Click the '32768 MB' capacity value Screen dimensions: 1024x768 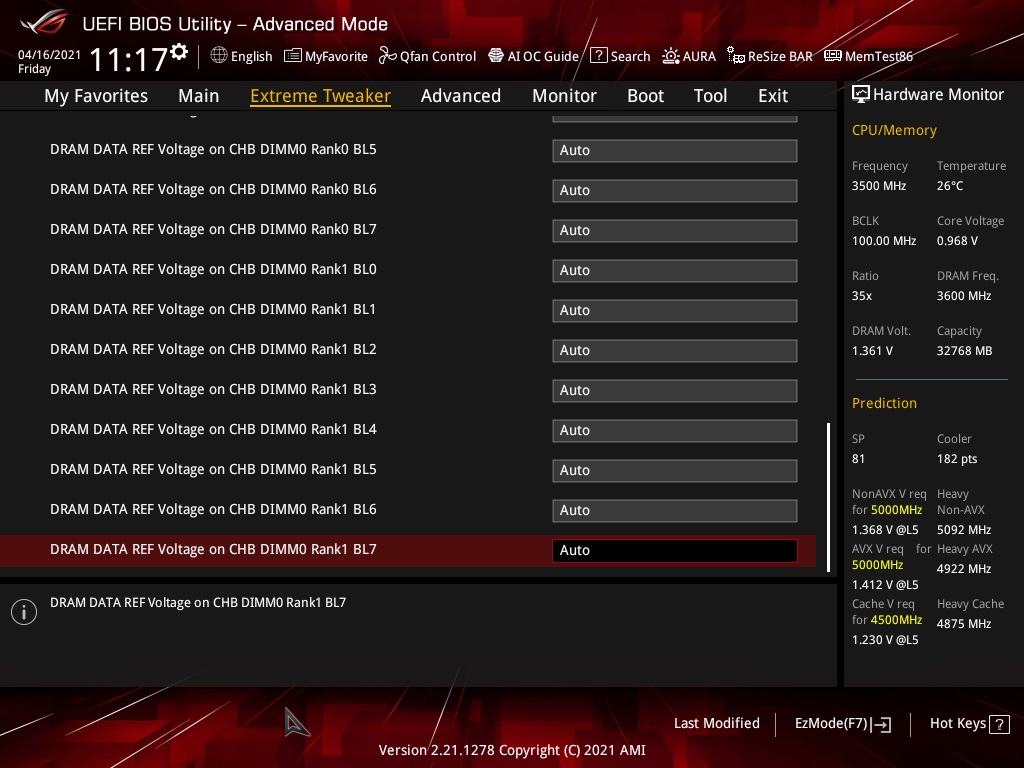pyautogui.click(x=964, y=351)
